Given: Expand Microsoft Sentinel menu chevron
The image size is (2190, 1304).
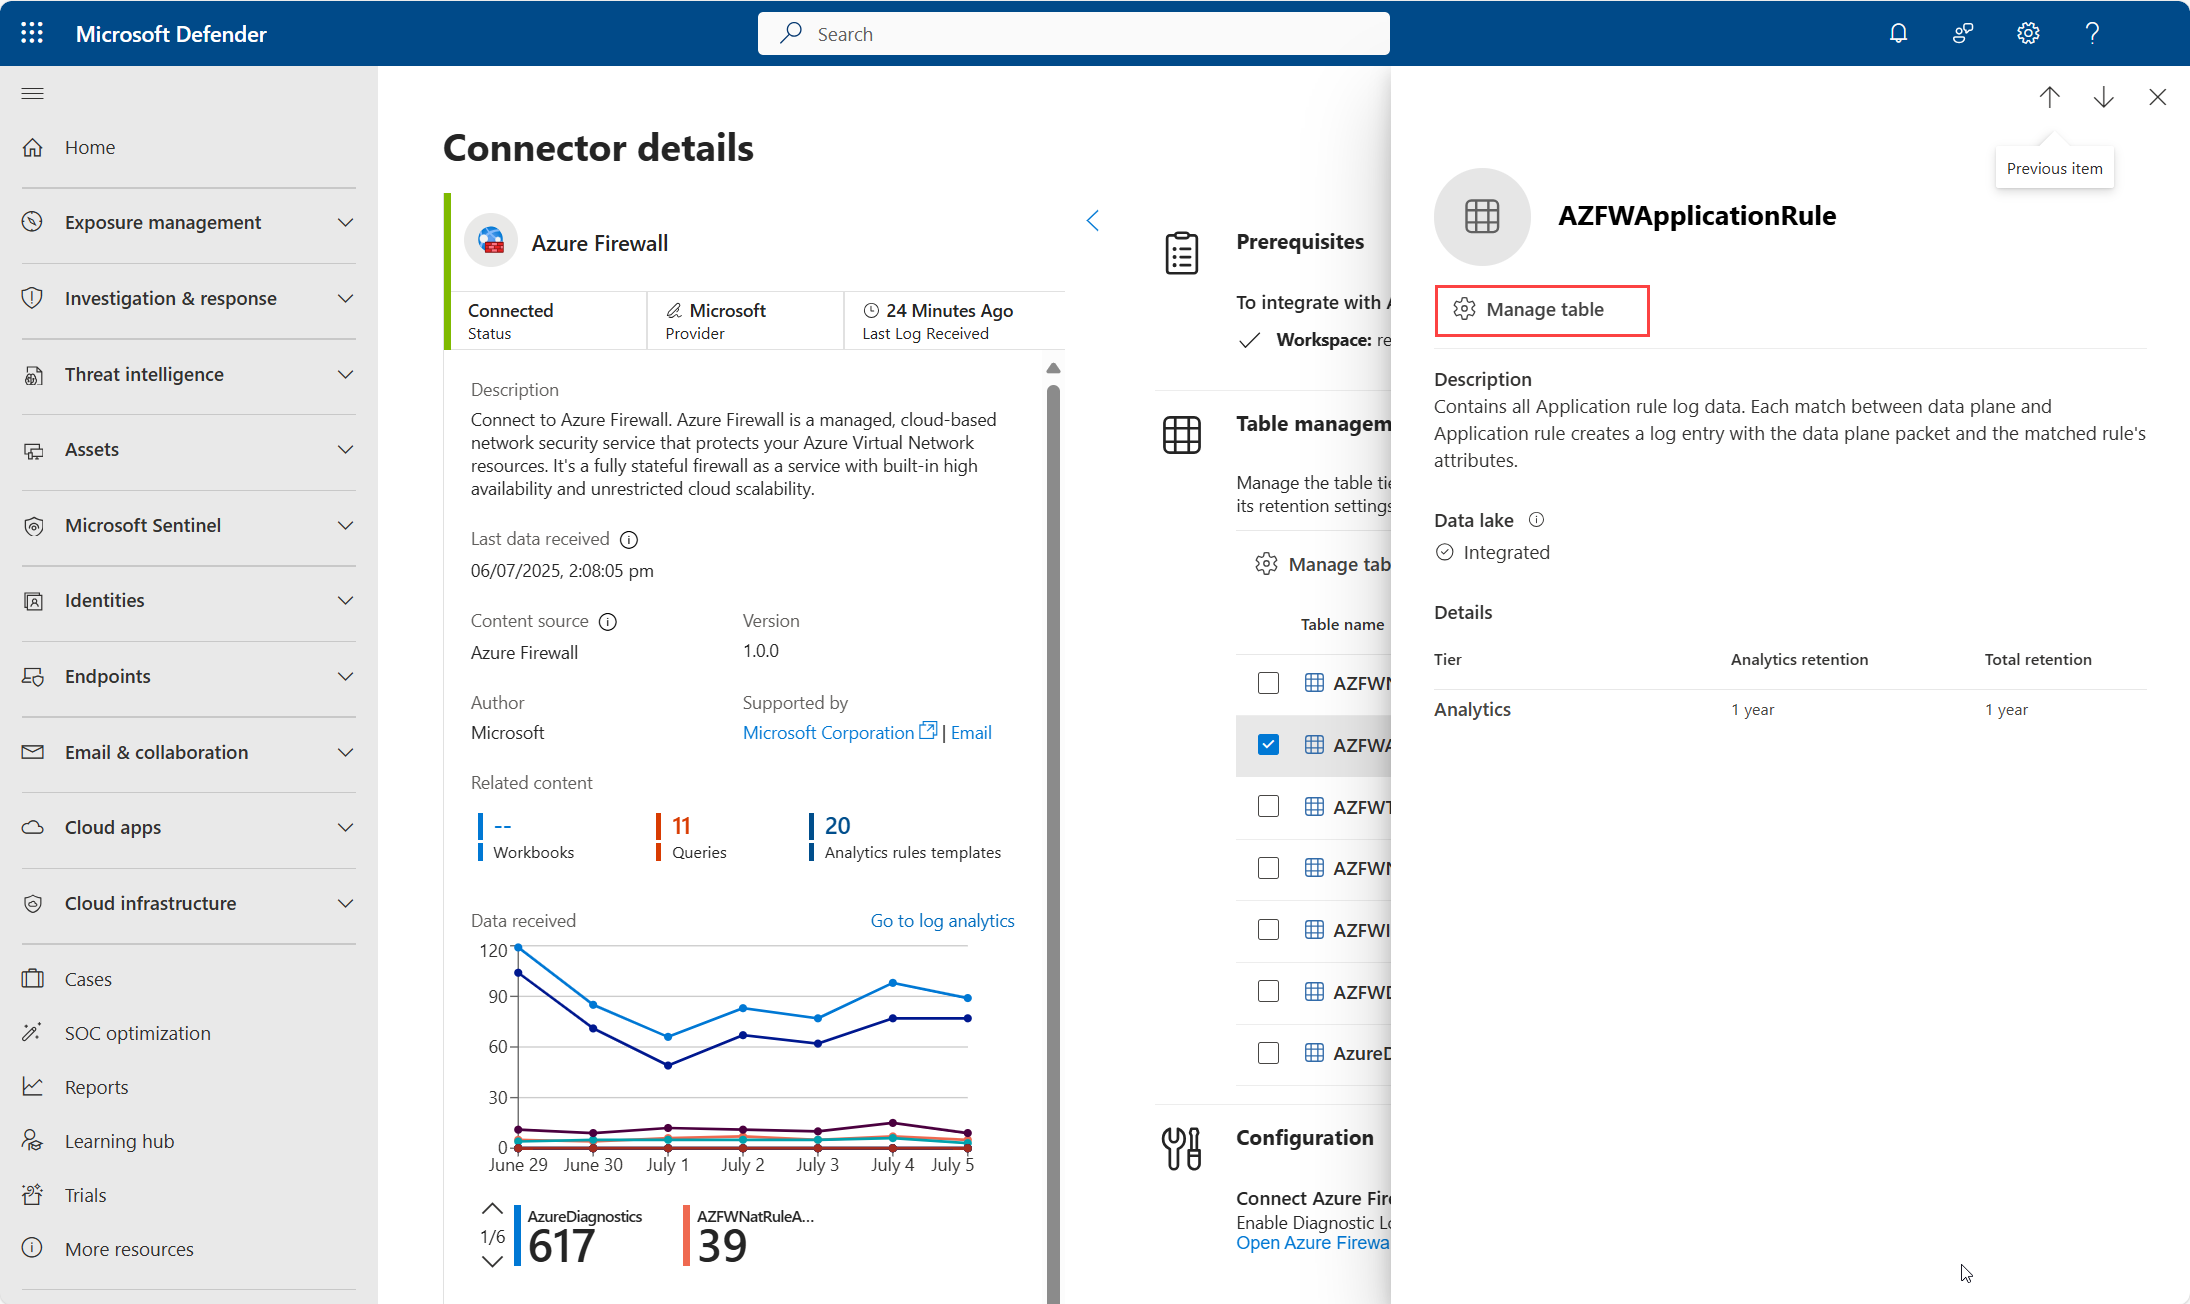Looking at the screenshot, I should pos(346,526).
